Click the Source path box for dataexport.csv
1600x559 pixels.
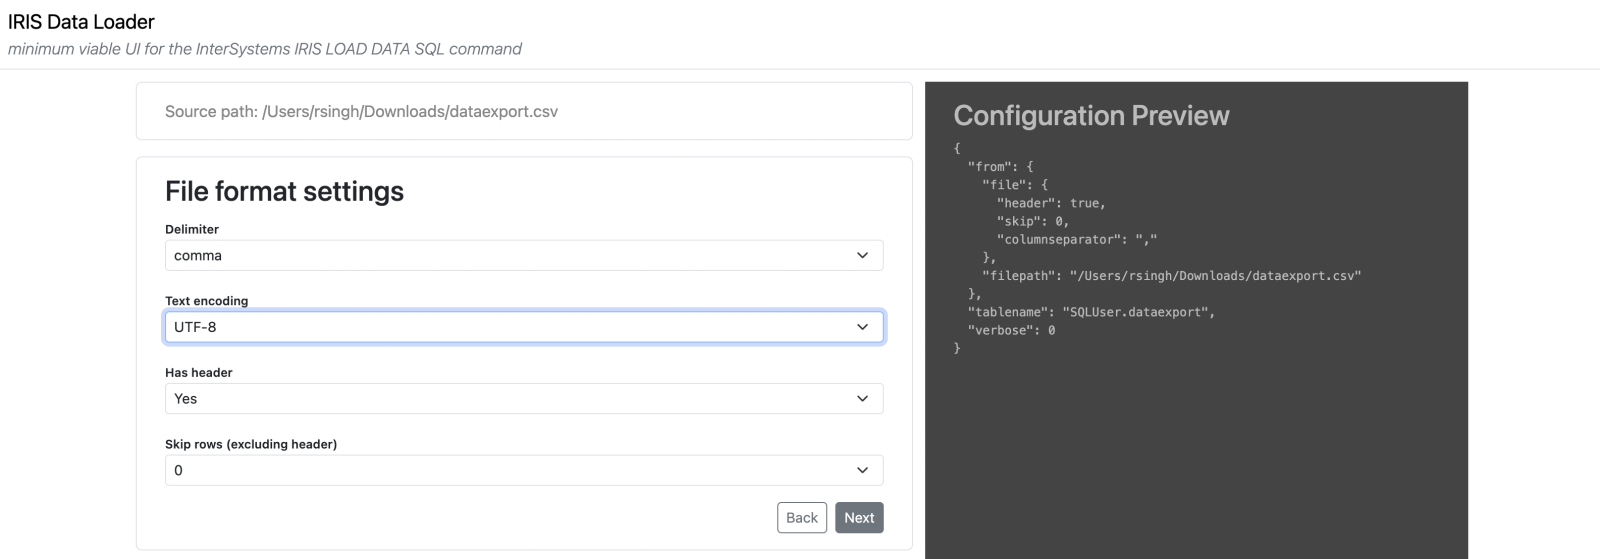click(x=523, y=111)
